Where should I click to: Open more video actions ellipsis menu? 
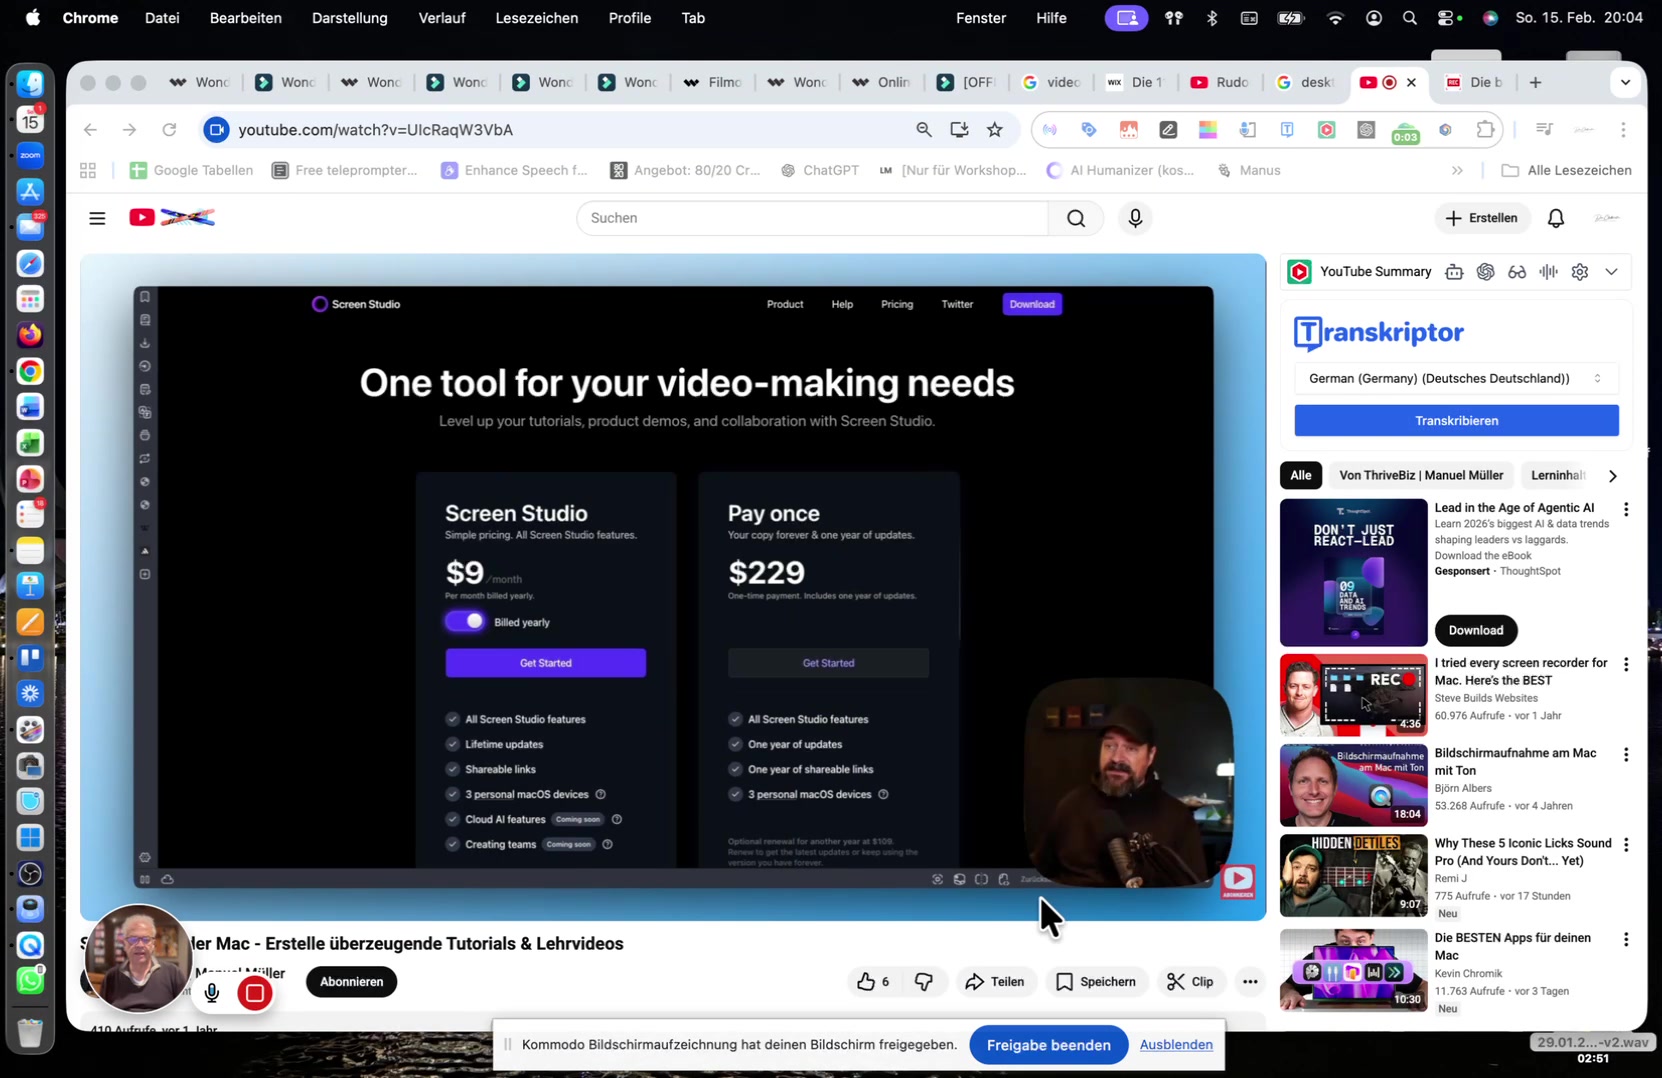pyautogui.click(x=1250, y=982)
